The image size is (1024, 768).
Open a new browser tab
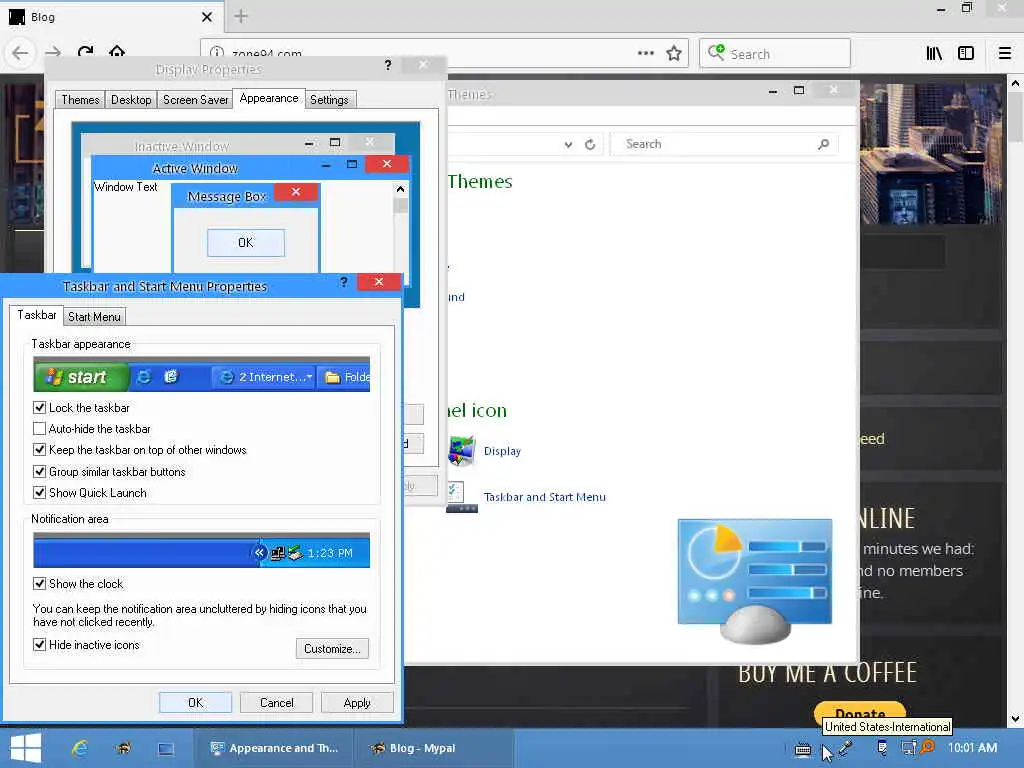241,16
